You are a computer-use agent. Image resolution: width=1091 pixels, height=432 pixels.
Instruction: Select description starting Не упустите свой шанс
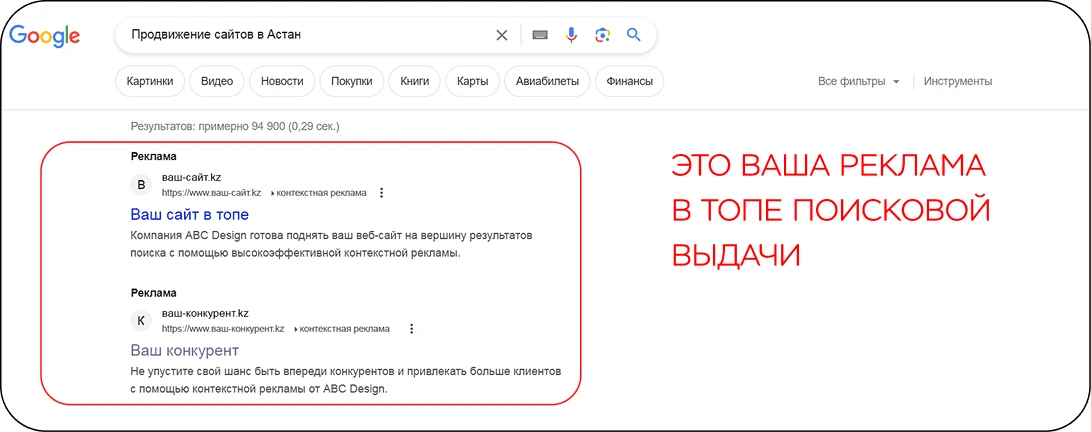click(x=345, y=380)
